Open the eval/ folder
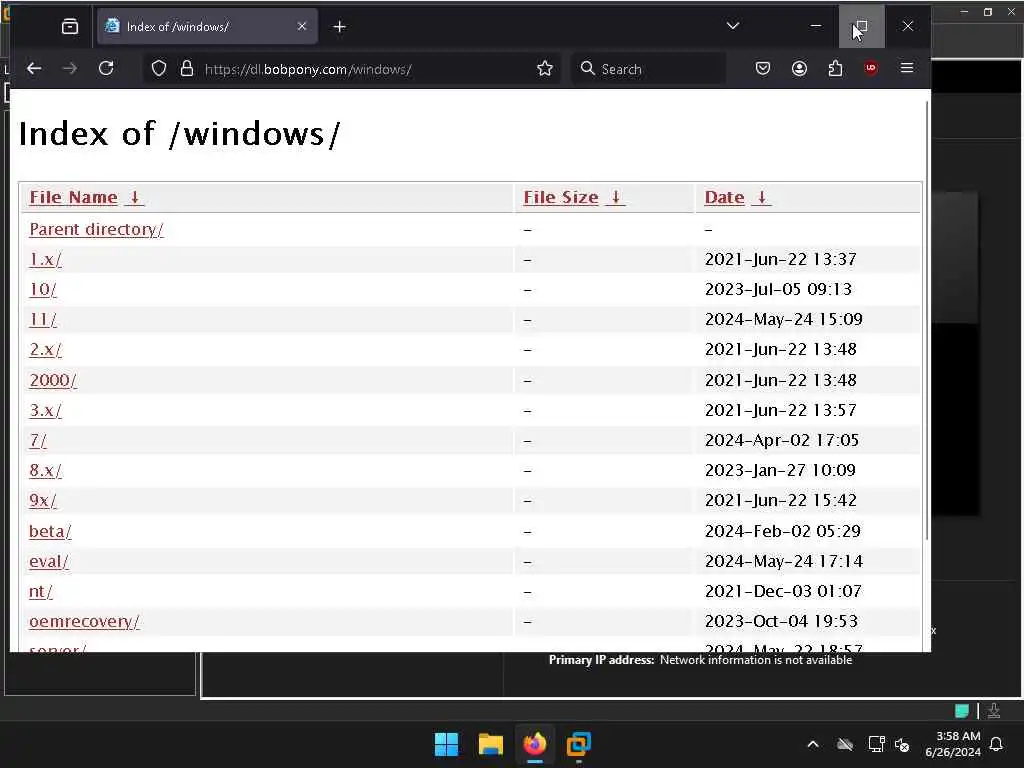 pyautogui.click(x=48, y=561)
